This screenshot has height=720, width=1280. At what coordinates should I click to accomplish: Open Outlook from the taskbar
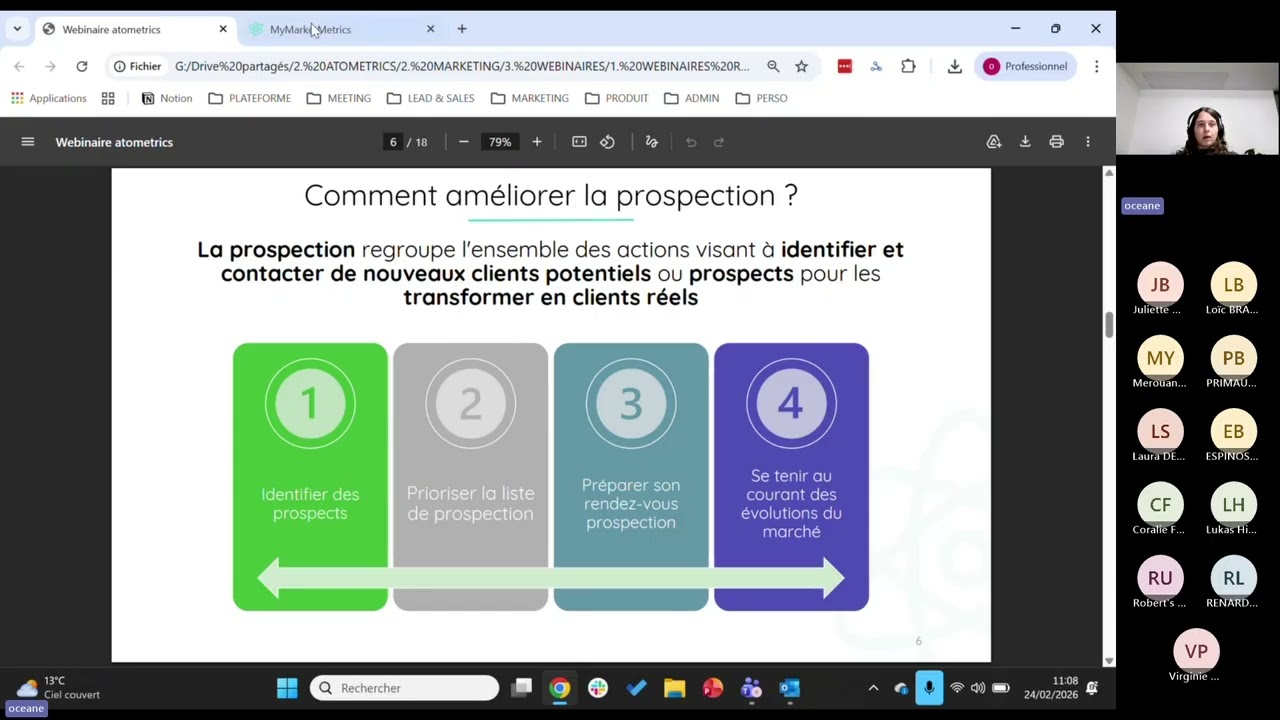point(789,688)
